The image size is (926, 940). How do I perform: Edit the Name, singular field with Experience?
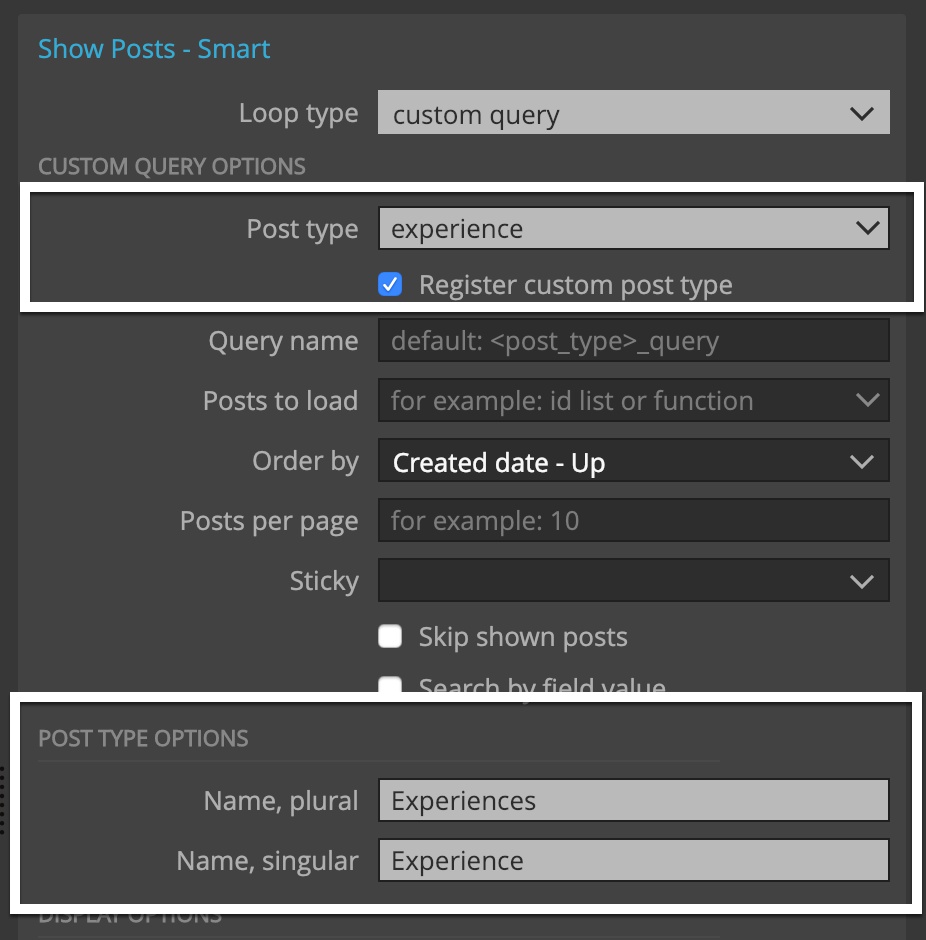(x=634, y=860)
